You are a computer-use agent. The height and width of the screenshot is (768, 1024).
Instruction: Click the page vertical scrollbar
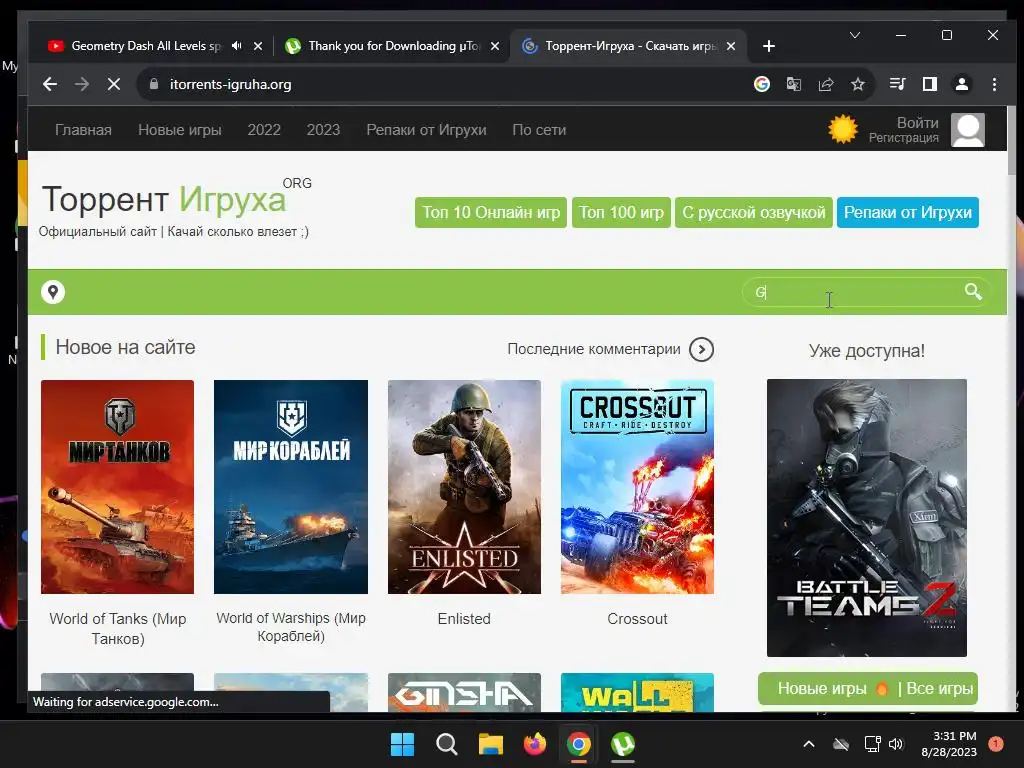pos(1012,140)
